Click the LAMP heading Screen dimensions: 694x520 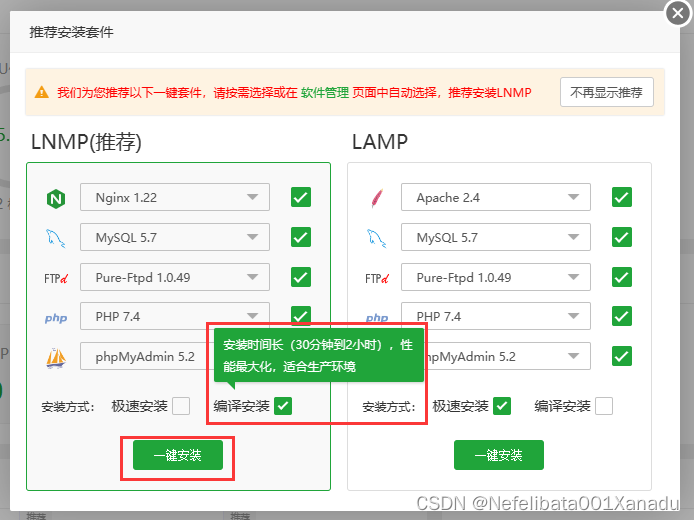point(380,143)
